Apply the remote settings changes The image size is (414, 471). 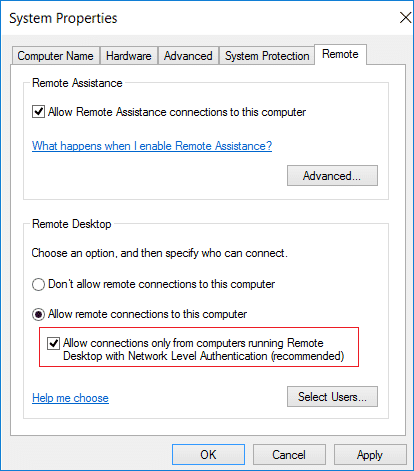coord(370,455)
